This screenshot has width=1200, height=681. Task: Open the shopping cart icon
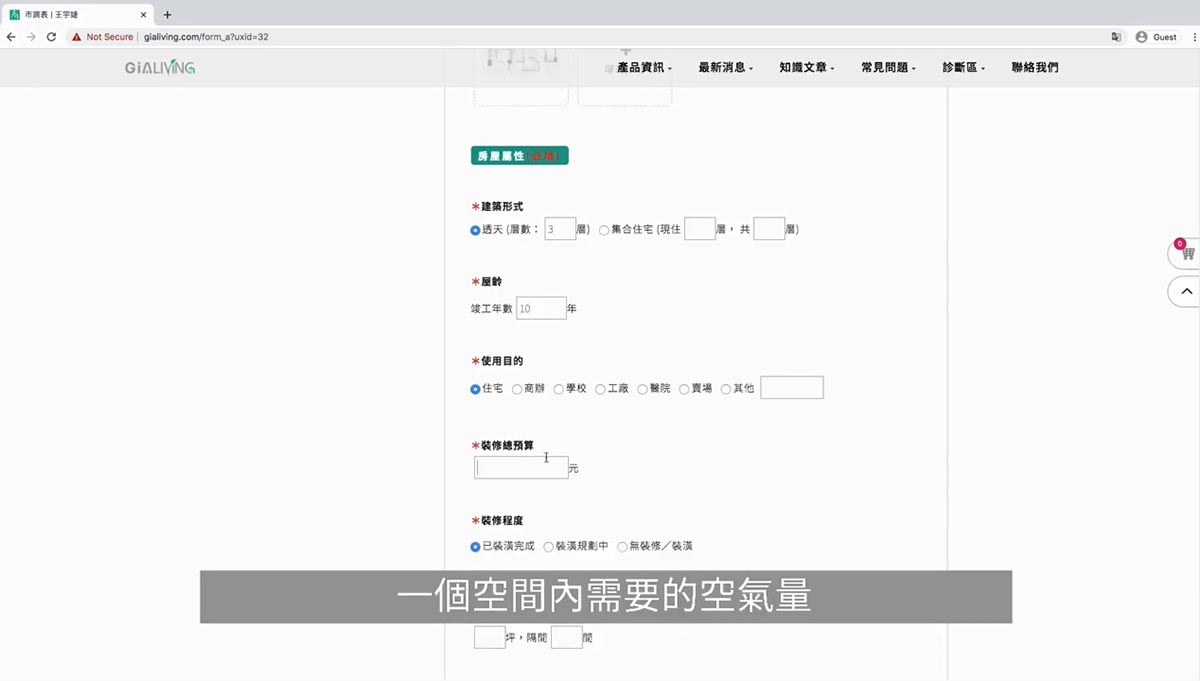(1186, 253)
